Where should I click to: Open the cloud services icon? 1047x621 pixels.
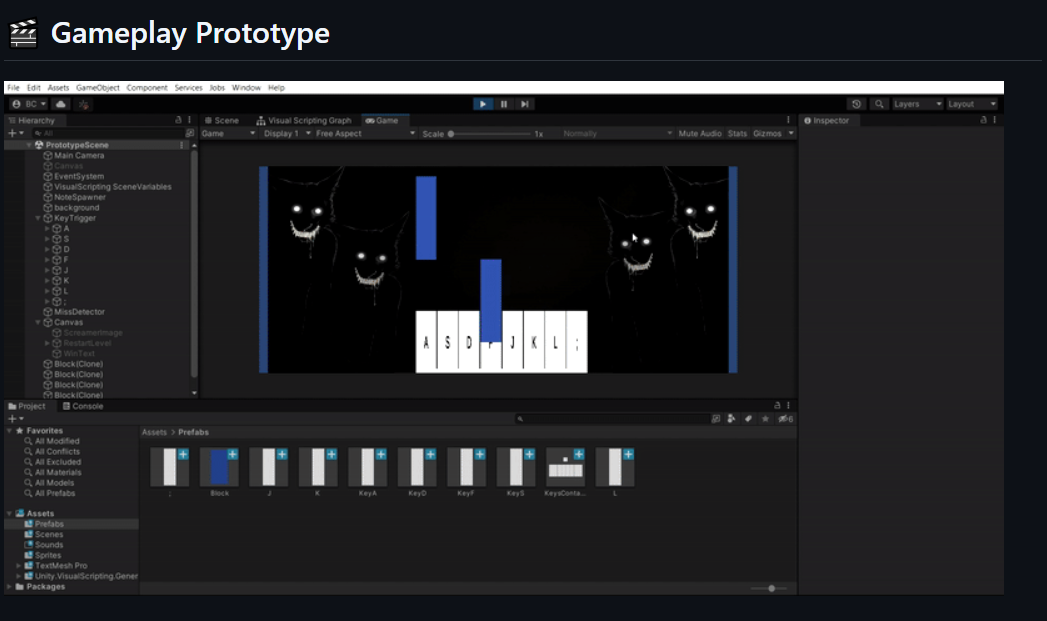pos(61,104)
